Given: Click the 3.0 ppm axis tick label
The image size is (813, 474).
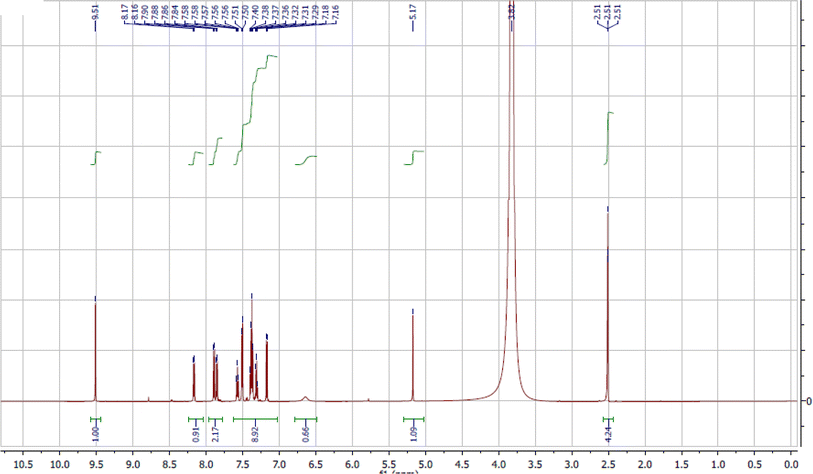Looking at the screenshot, I should tap(572, 464).
